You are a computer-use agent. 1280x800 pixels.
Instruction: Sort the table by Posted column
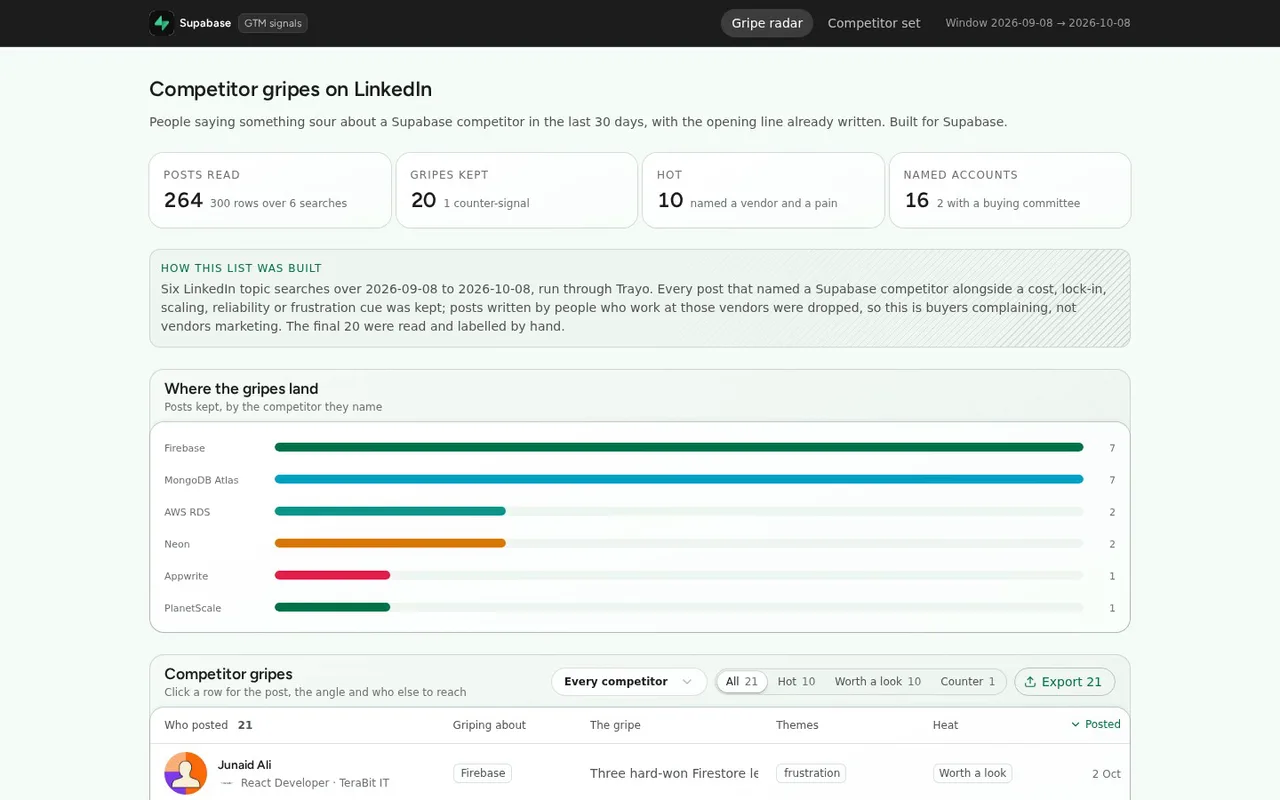[x=1096, y=724]
